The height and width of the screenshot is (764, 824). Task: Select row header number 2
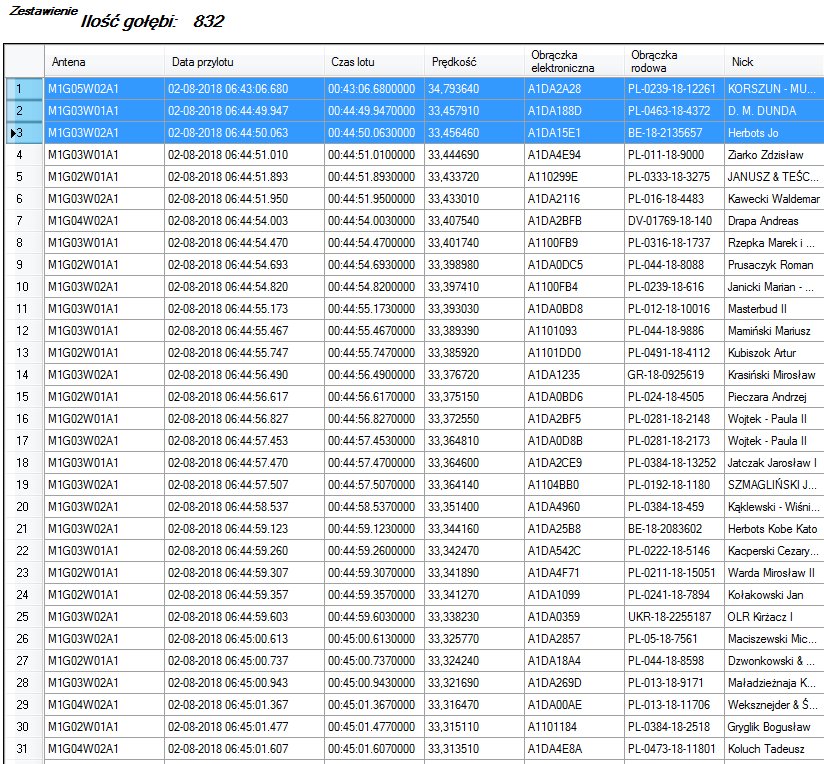[24, 111]
